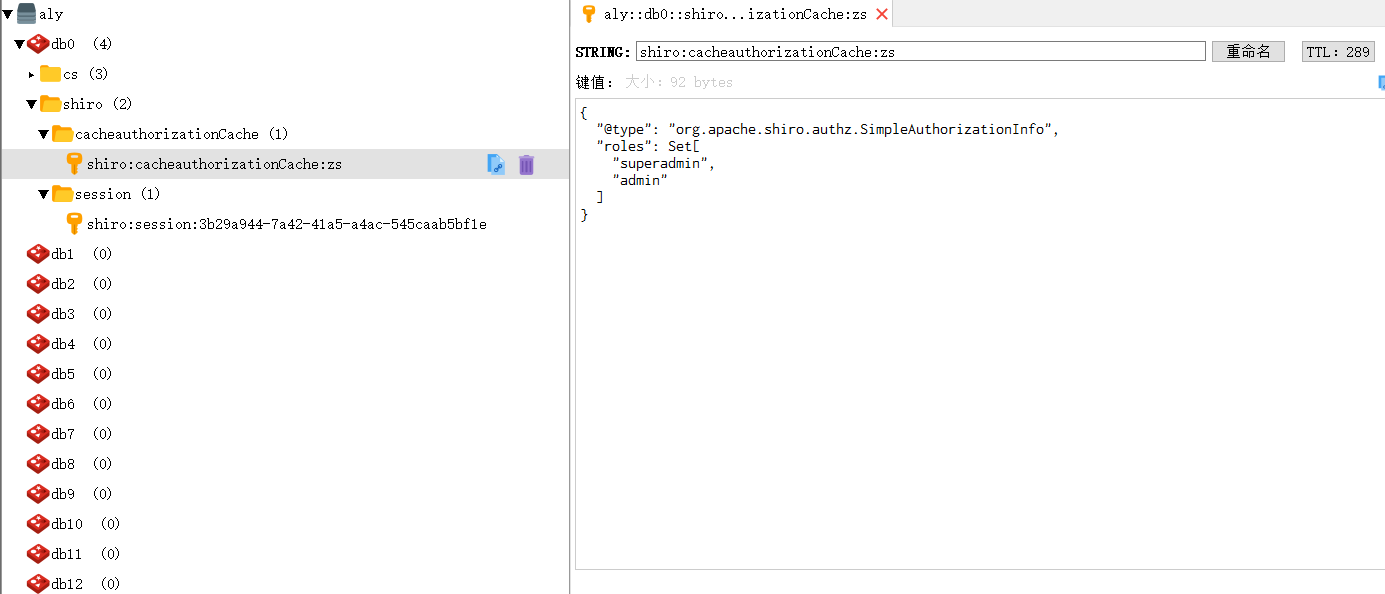Collapse the session folder
This screenshot has height=594, width=1385.
point(43,193)
